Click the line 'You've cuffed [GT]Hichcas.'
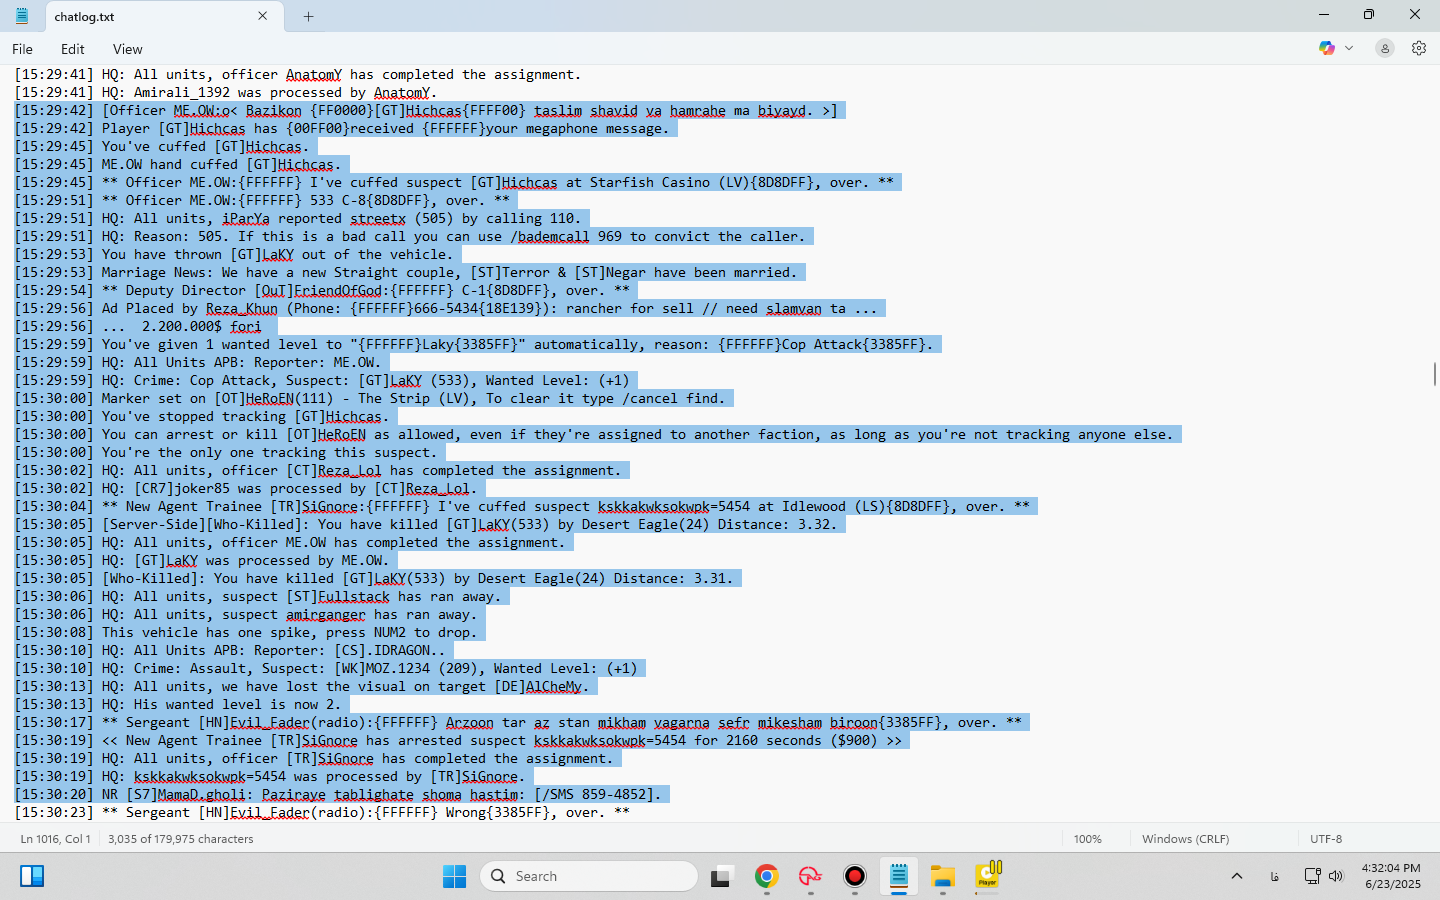Image resolution: width=1440 pixels, height=900 pixels. tap(162, 146)
